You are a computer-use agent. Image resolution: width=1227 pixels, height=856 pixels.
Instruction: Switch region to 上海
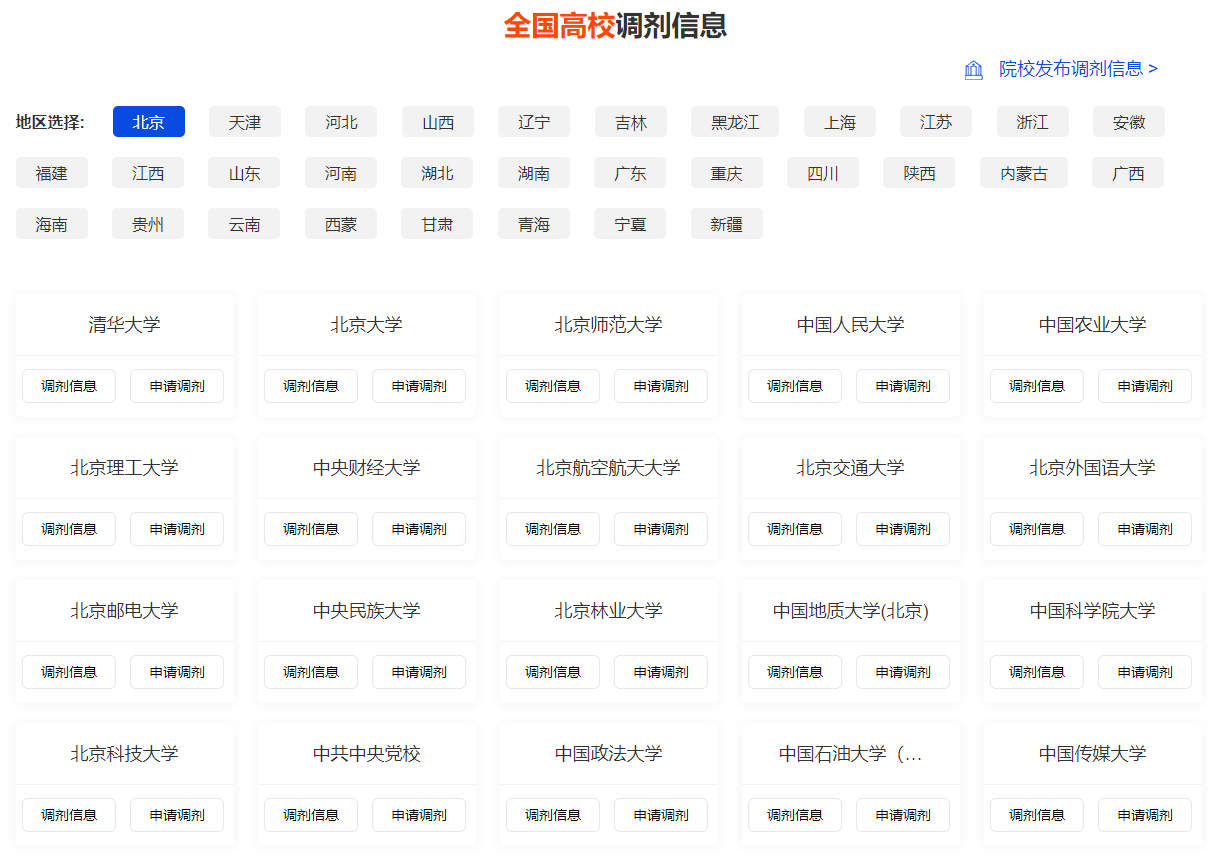[x=840, y=122]
